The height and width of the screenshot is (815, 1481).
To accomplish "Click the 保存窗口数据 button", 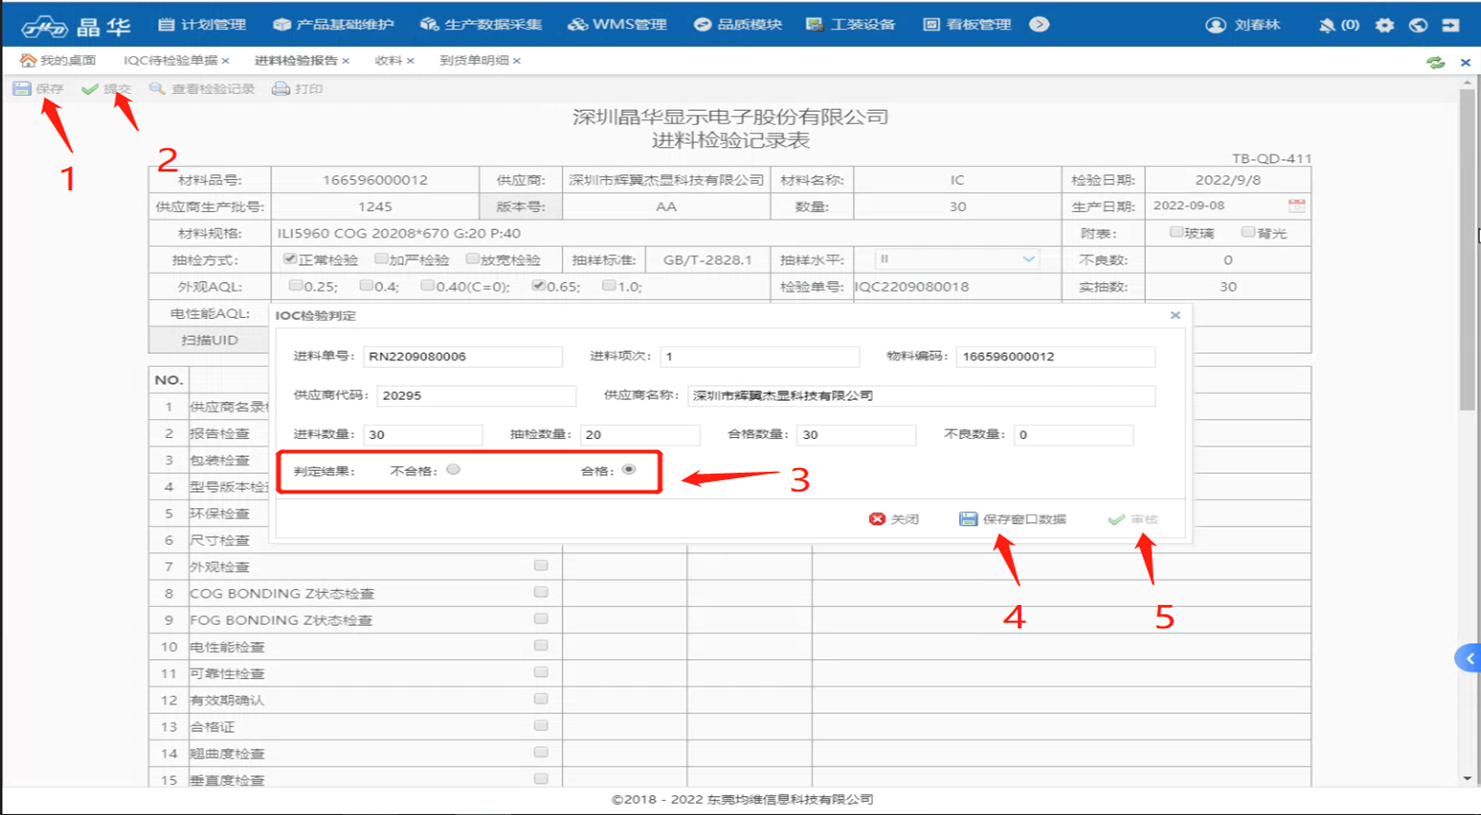I will click(x=1013, y=519).
